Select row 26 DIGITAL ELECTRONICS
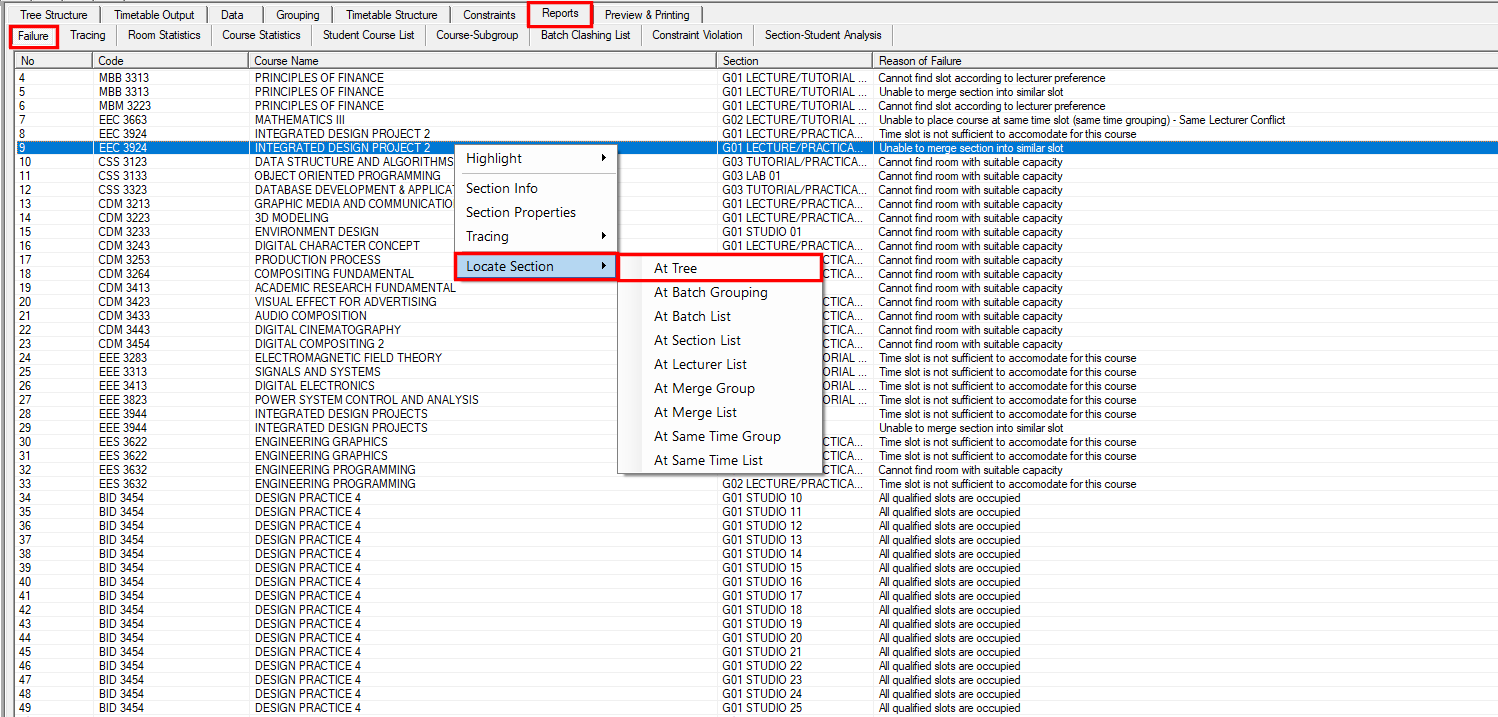Viewport: 1498px width, 717px height. pos(756,386)
